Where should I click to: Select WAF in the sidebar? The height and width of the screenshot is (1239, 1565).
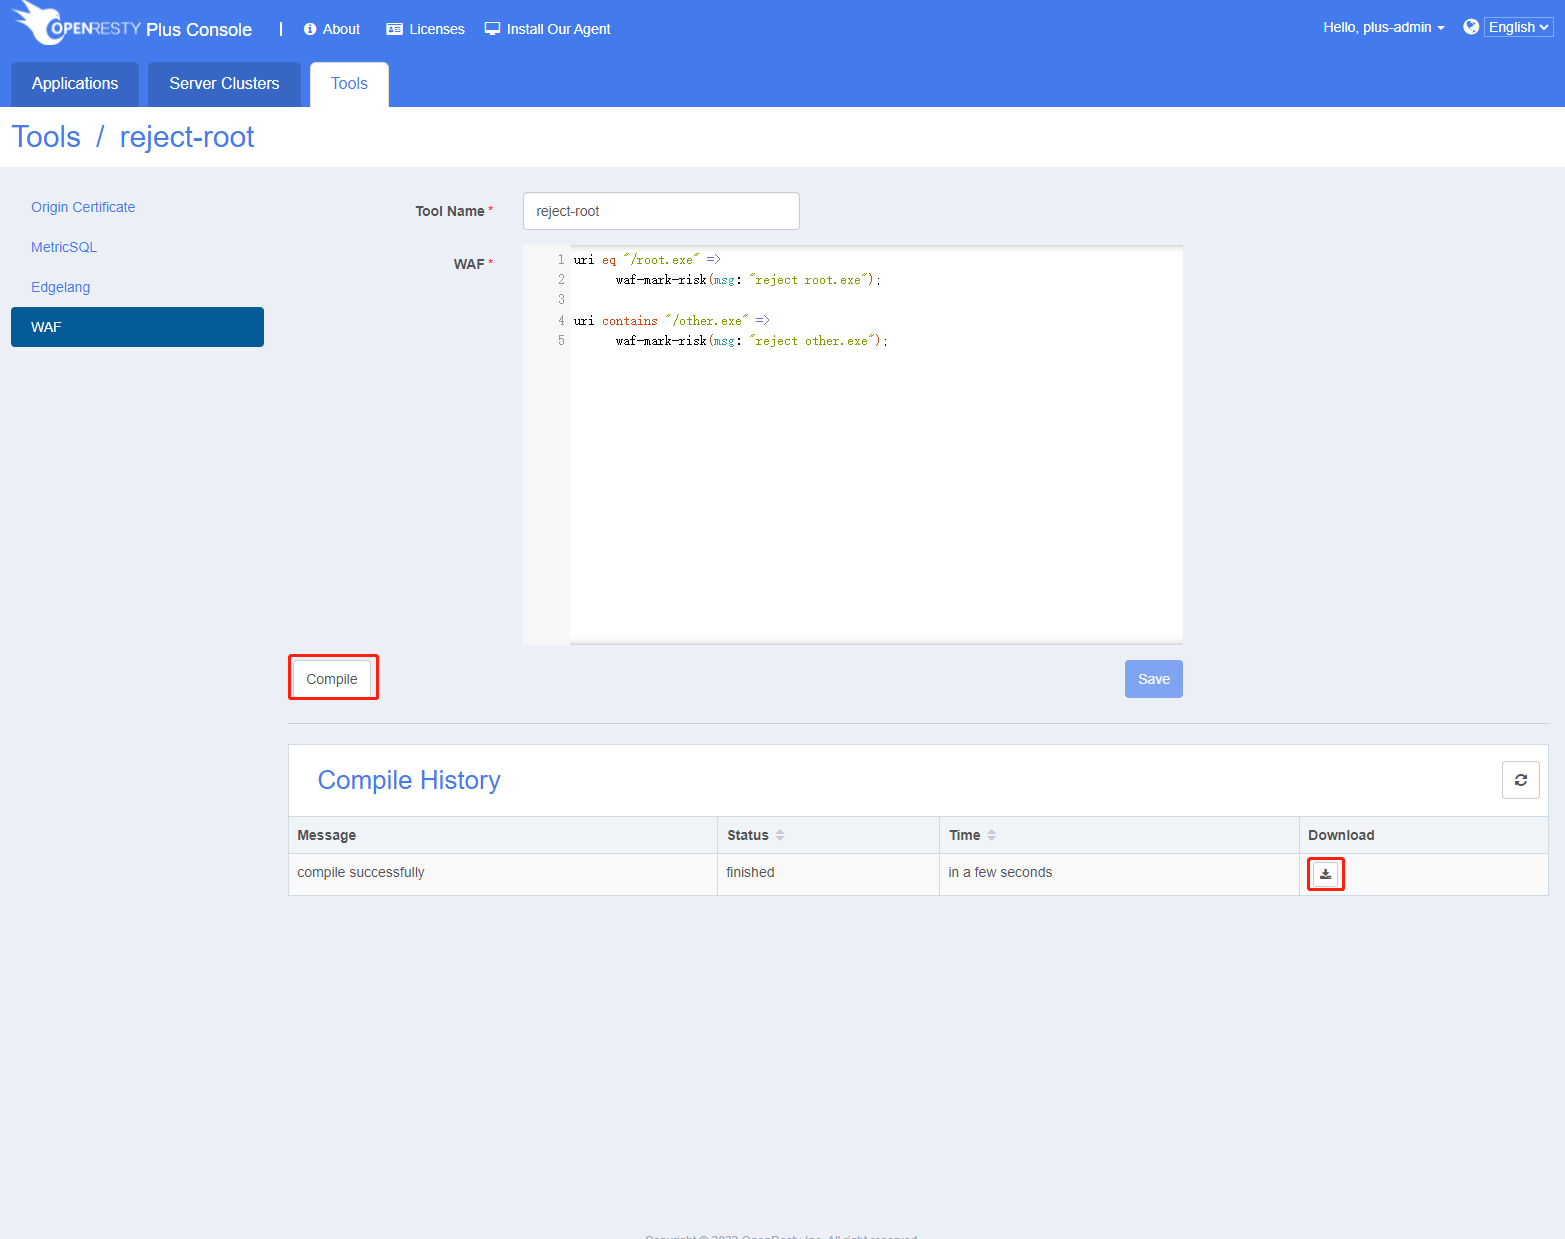[137, 327]
